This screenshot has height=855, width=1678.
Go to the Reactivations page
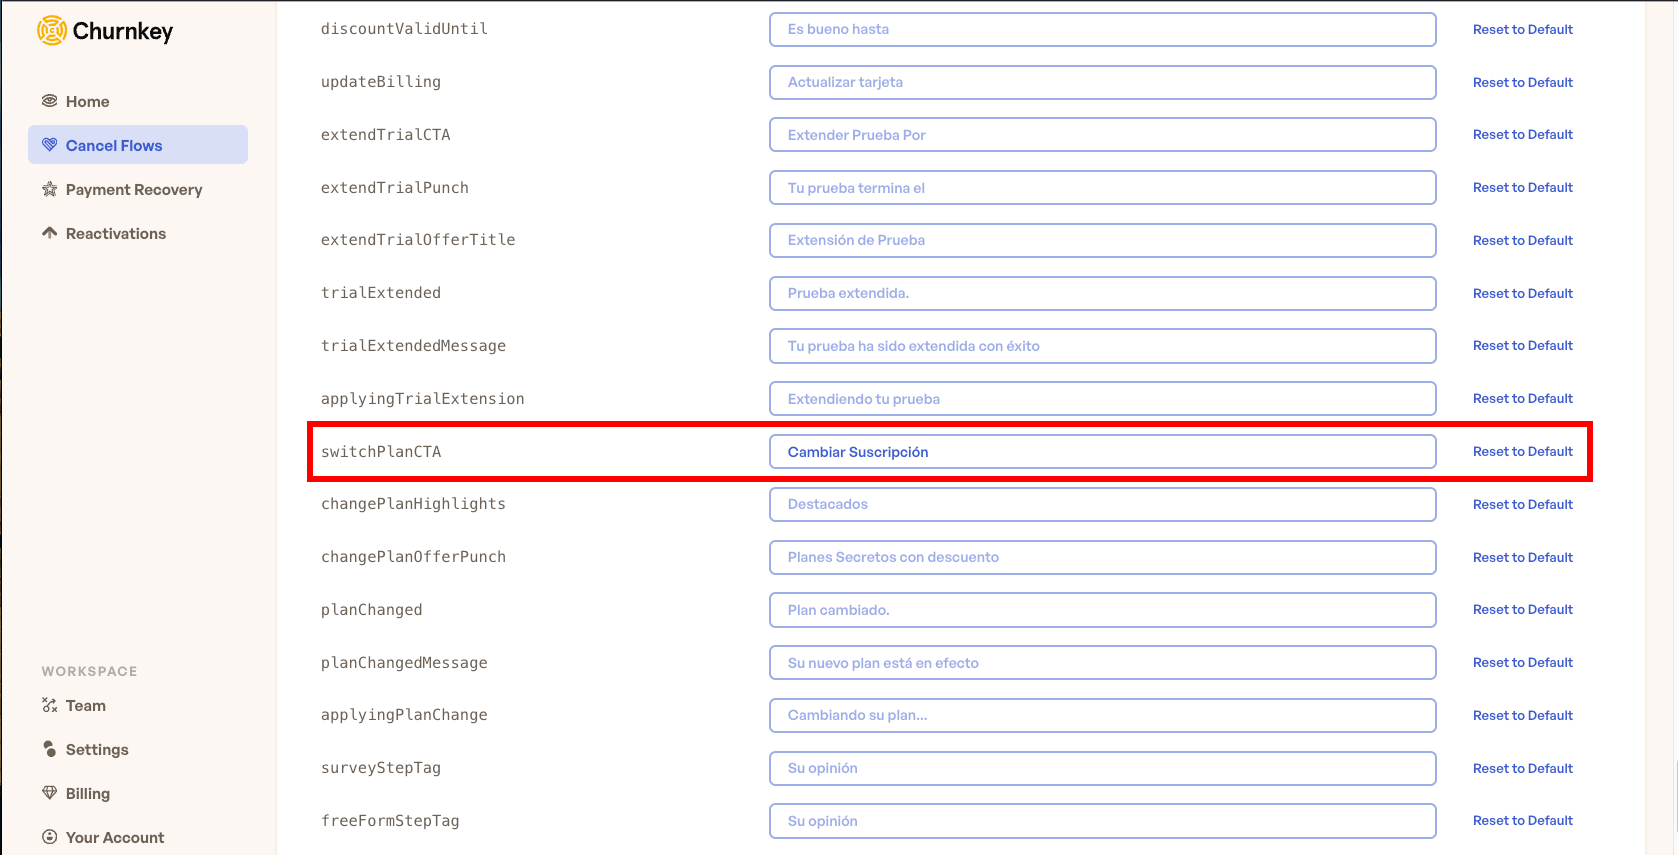point(115,234)
